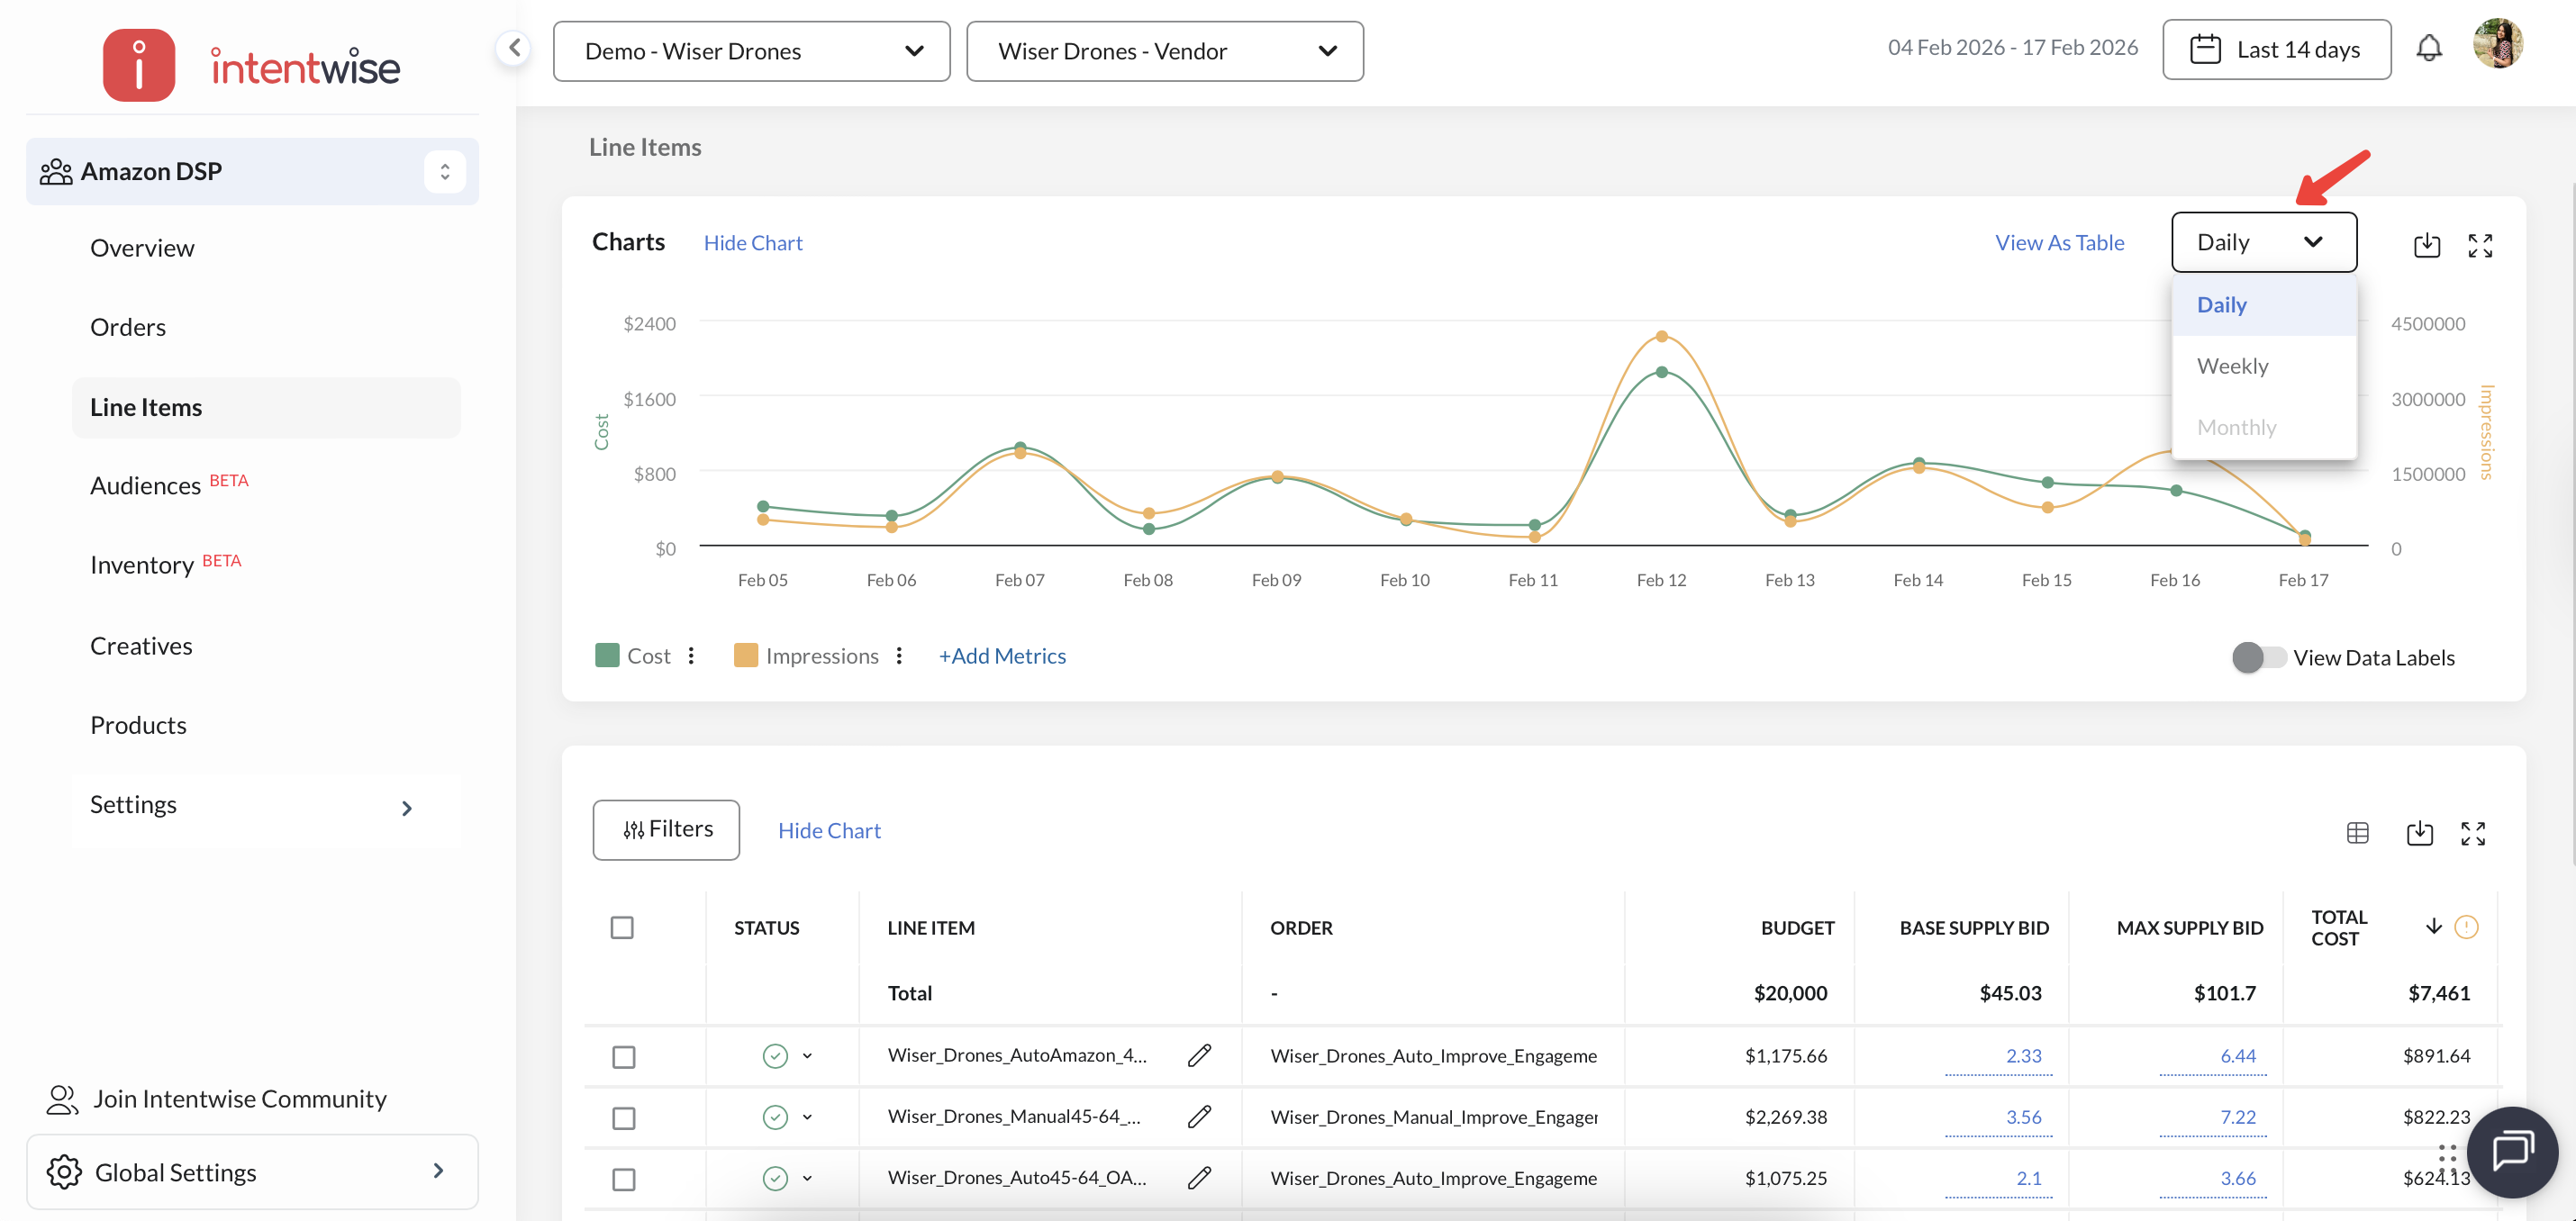Click the Impressions orange legend swatch
Image resolution: width=2576 pixels, height=1221 pixels.
pyautogui.click(x=745, y=656)
